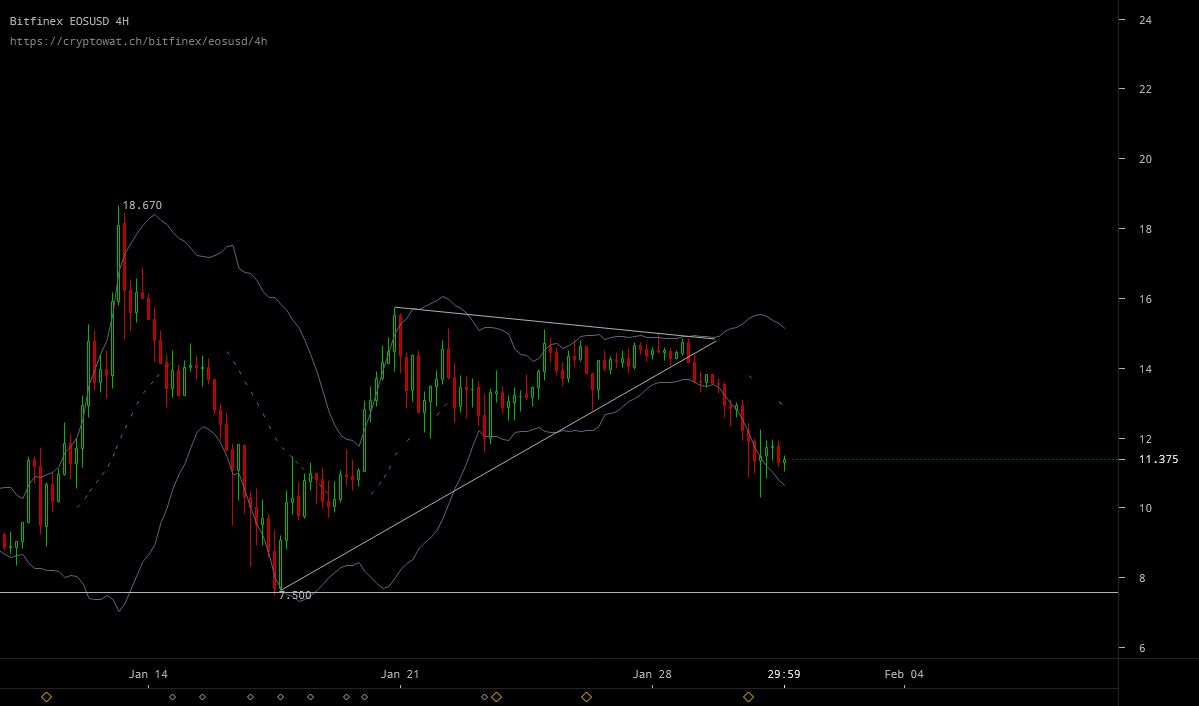Image resolution: width=1199 pixels, height=706 pixels.
Task: Click the 14 price axis label
Action: click(1145, 369)
